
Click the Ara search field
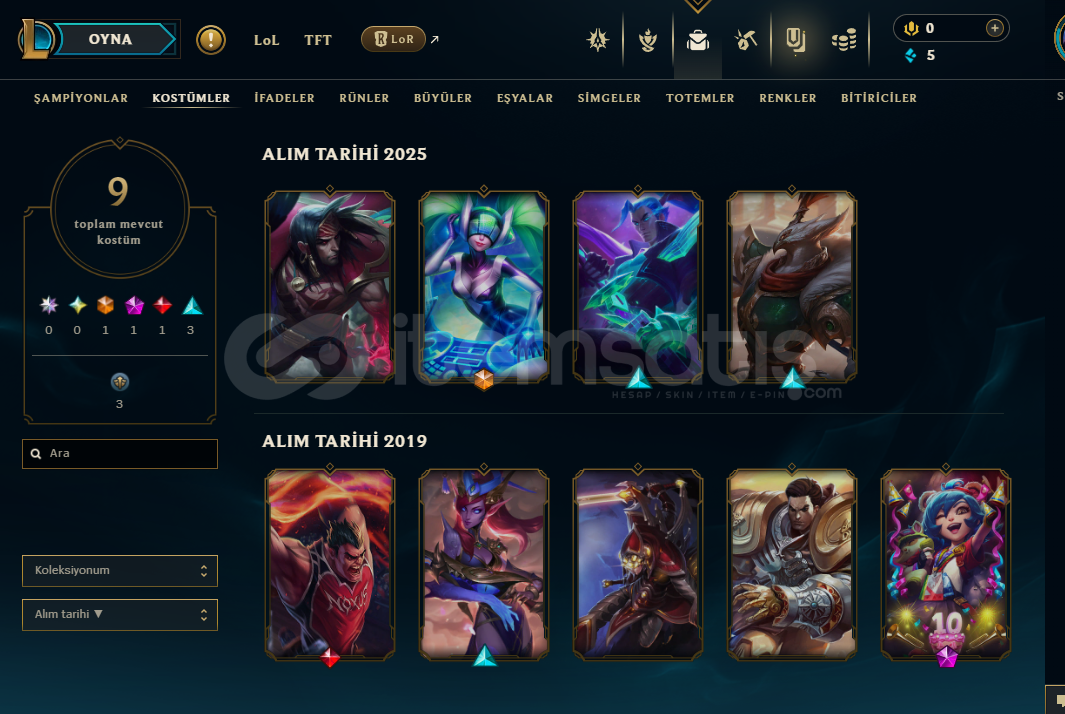pos(120,454)
